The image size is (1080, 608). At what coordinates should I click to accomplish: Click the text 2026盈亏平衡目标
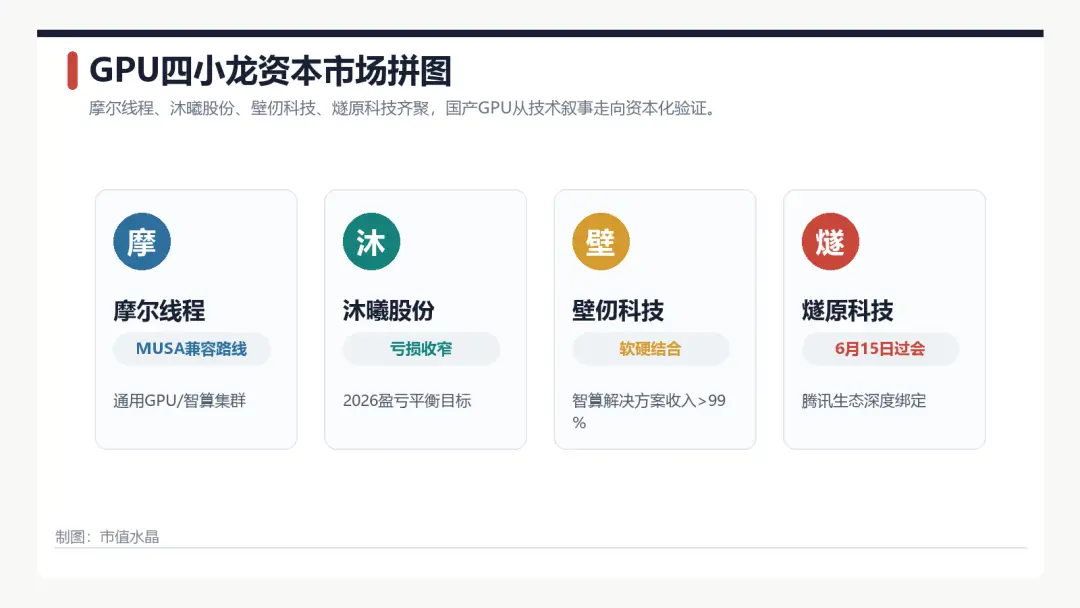click(407, 401)
